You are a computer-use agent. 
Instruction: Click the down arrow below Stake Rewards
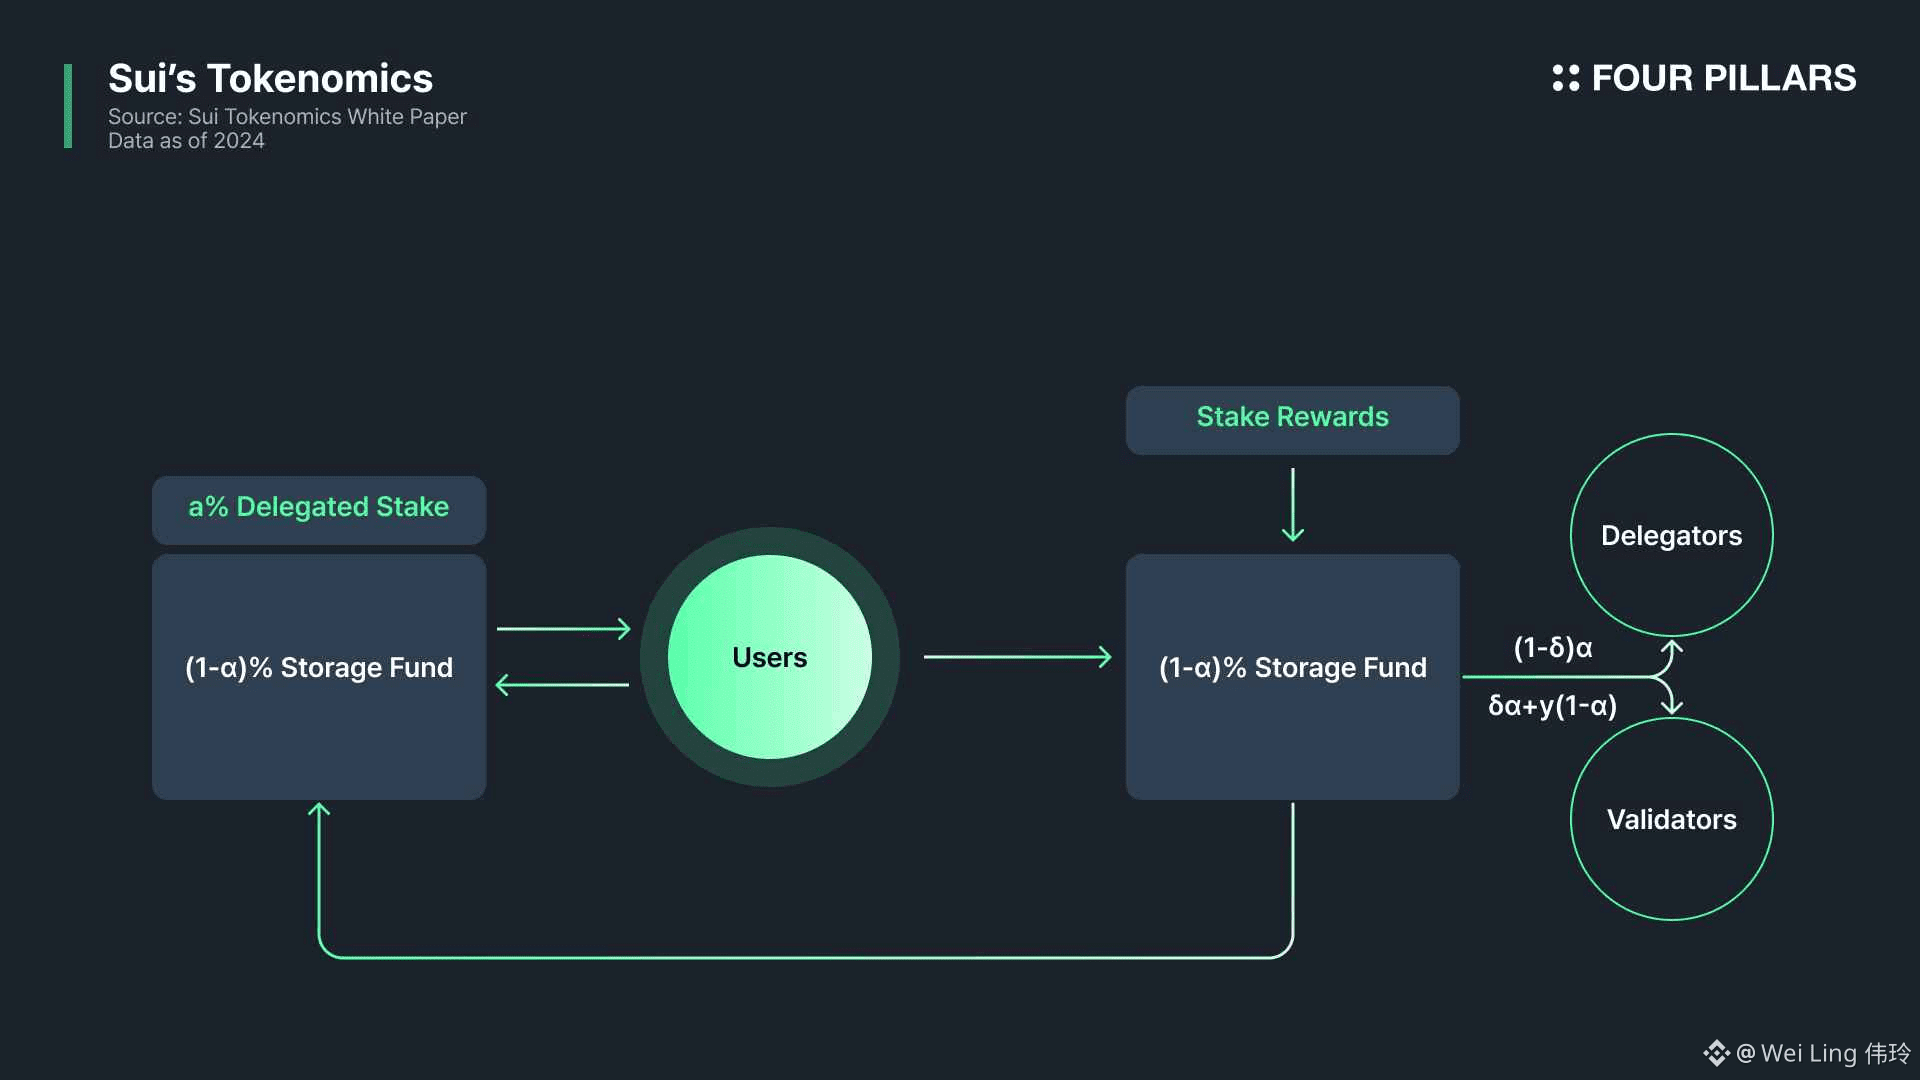point(1293,505)
